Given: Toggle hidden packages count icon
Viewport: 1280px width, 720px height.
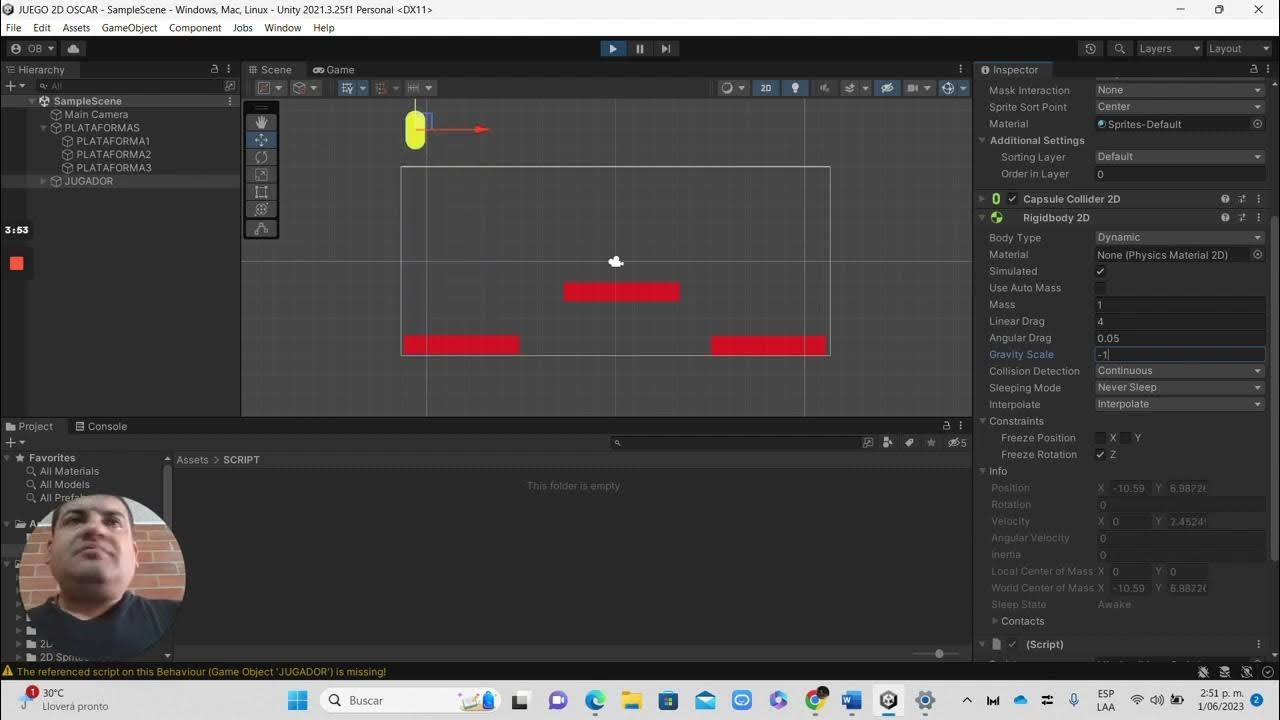Looking at the screenshot, I should point(957,442).
